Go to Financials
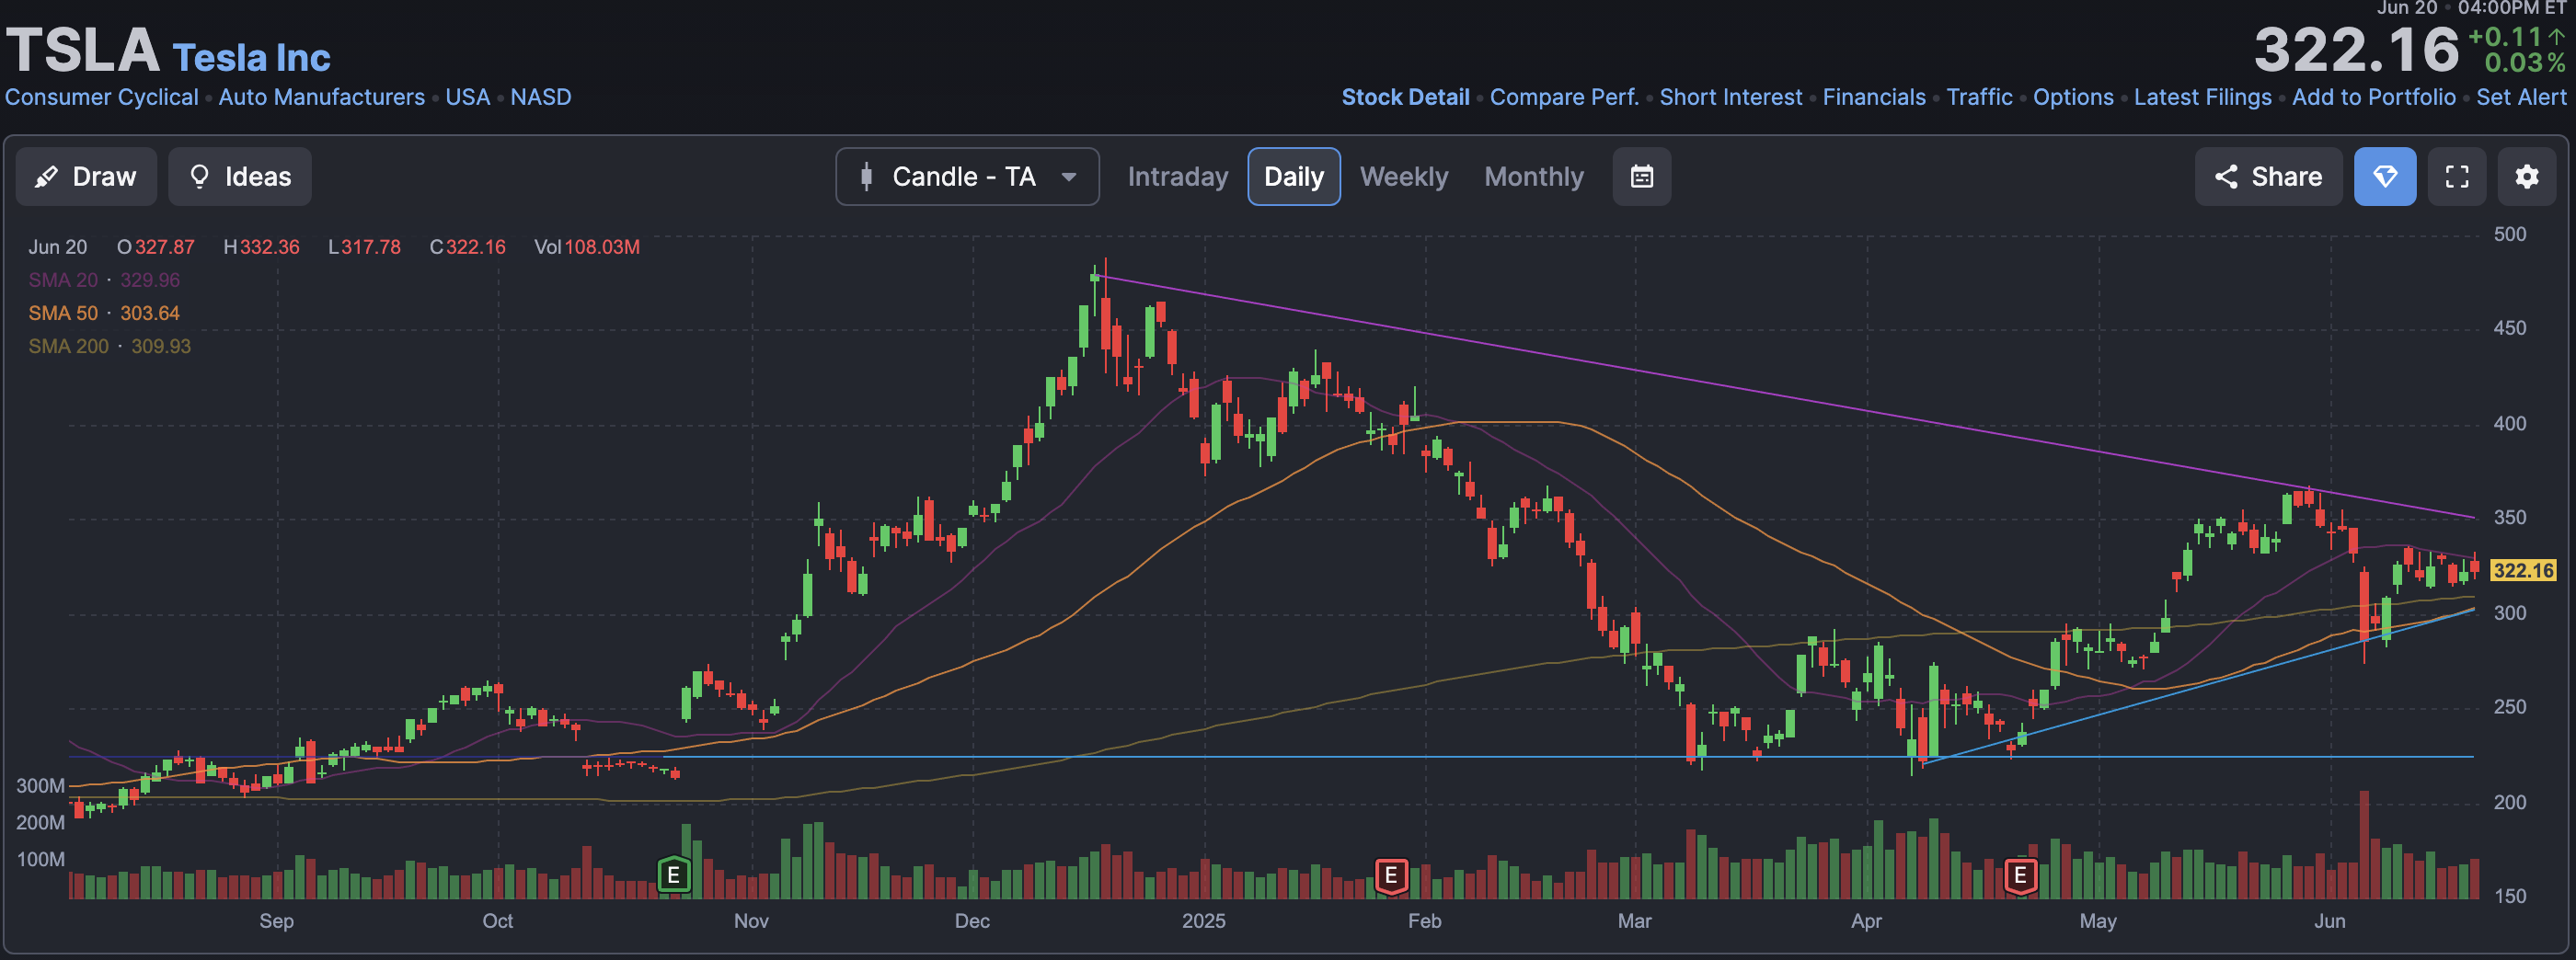Screen dimensions: 2576x960 (1873, 97)
